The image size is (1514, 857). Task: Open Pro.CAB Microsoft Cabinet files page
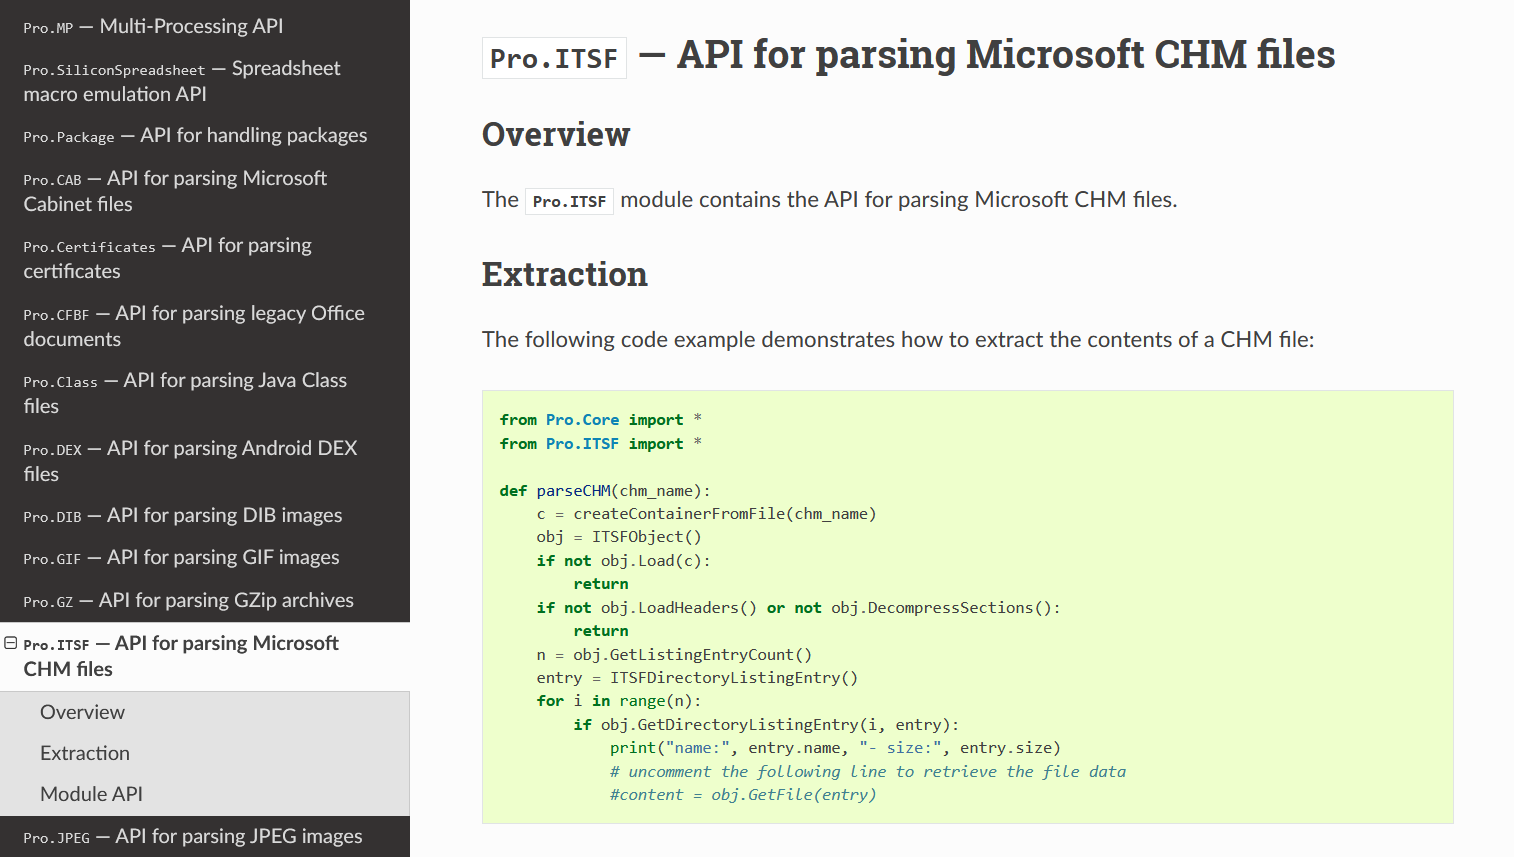tap(175, 191)
